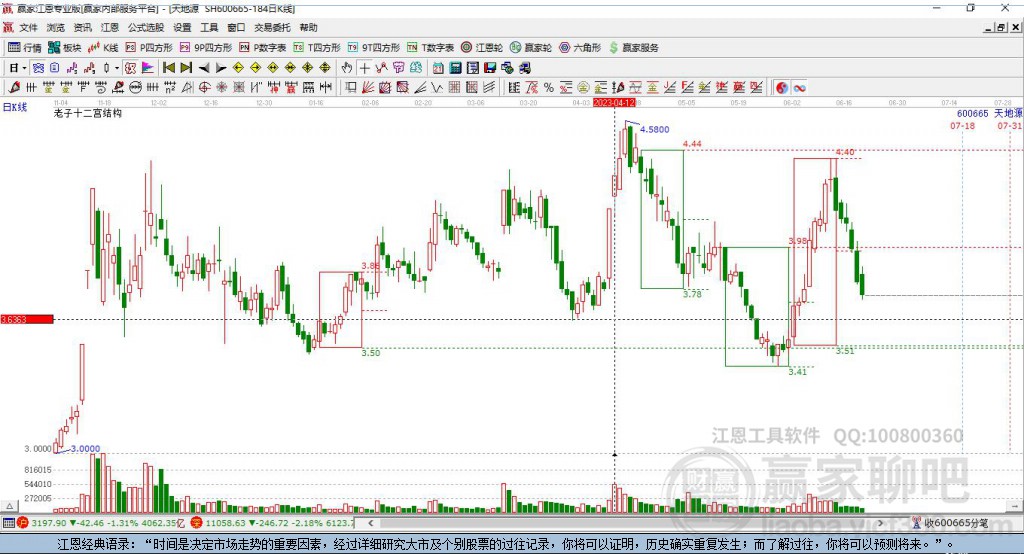The height and width of the screenshot is (554, 1024).
Task: Click the 2023-04-12 date marker
Action: click(614, 103)
